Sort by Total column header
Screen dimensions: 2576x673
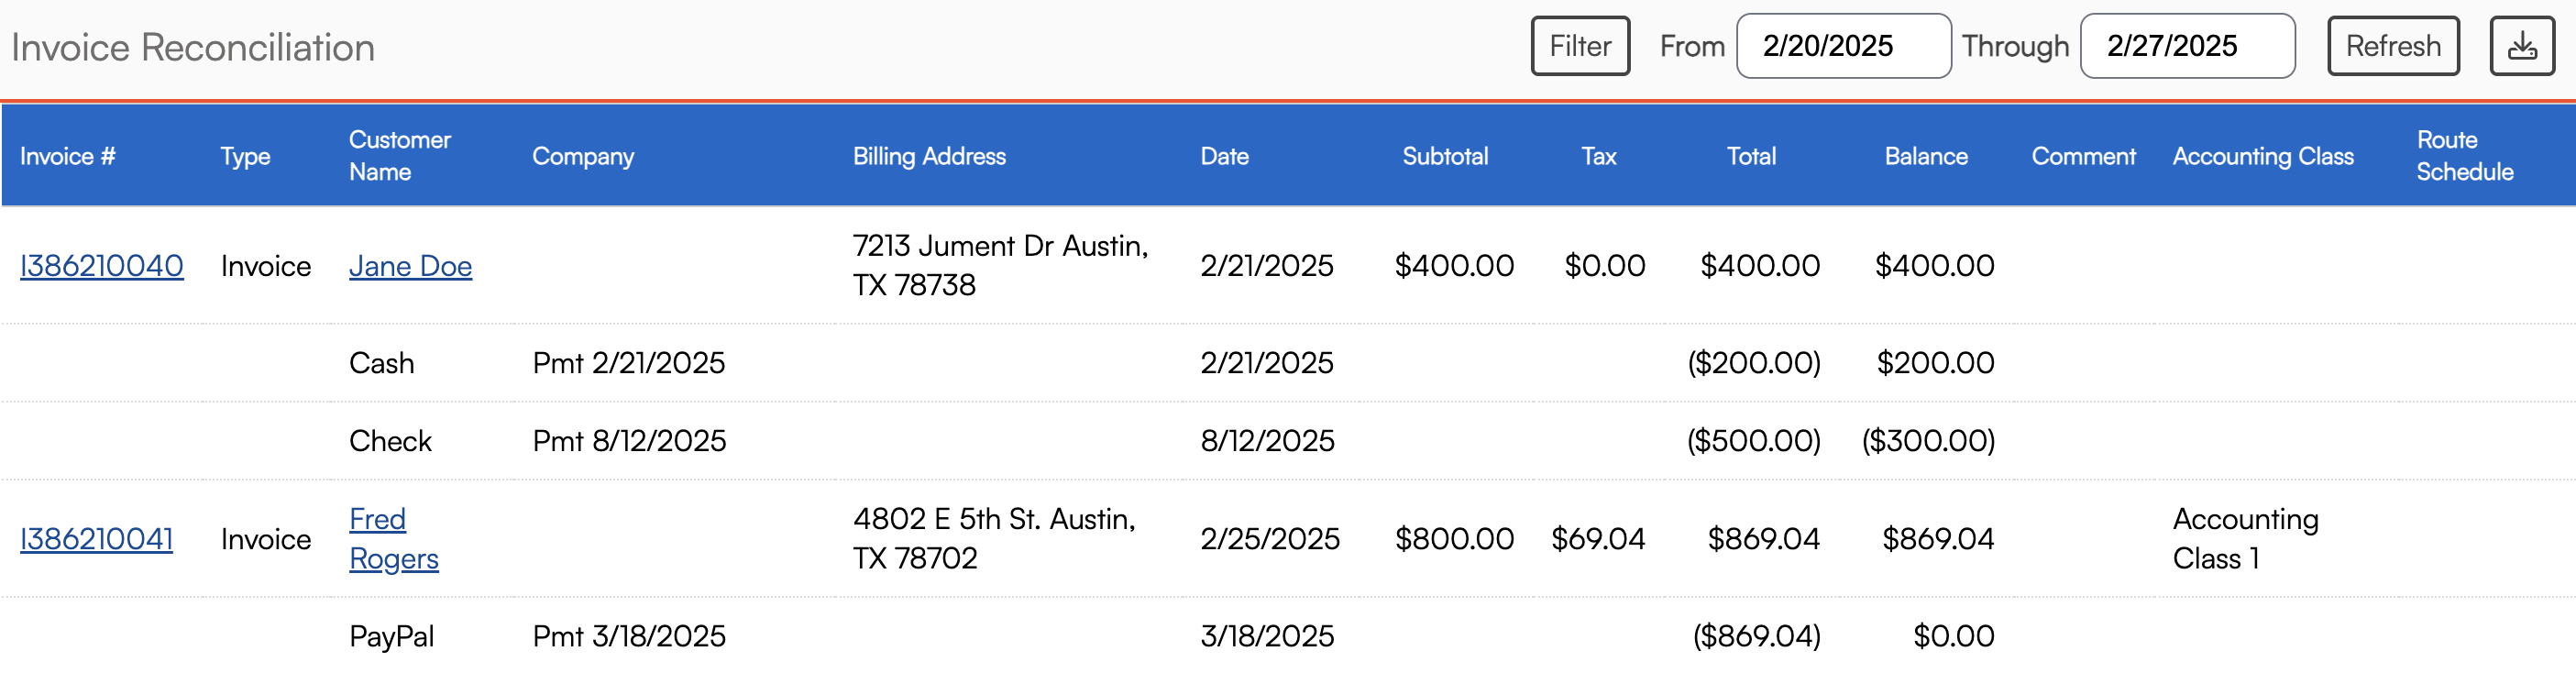[1750, 156]
